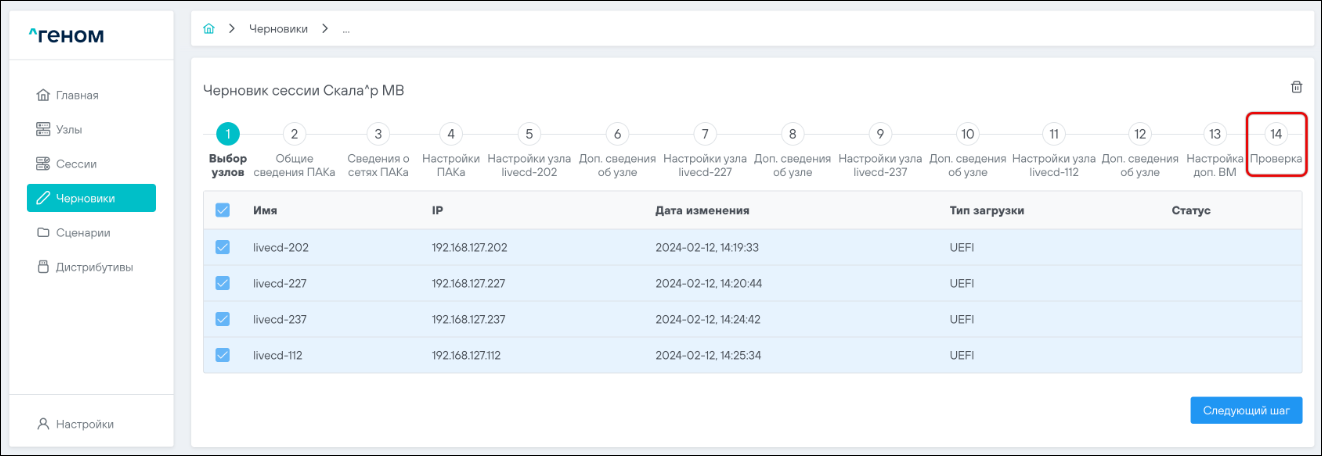Open Дистрибутивы in the sidebar
The height and width of the screenshot is (456, 1322).
point(94,267)
